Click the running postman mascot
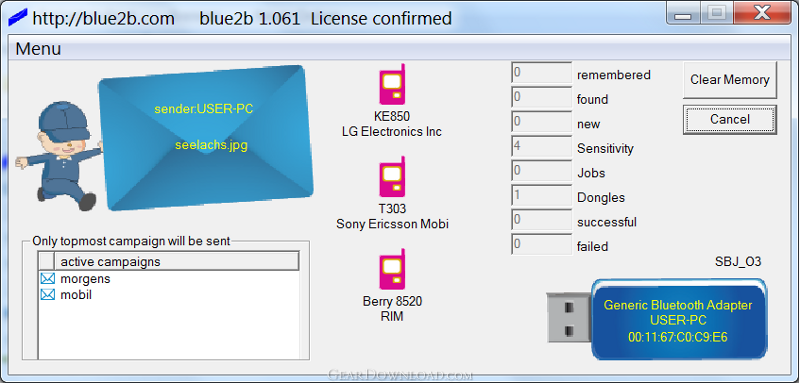 tap(59, 156)
